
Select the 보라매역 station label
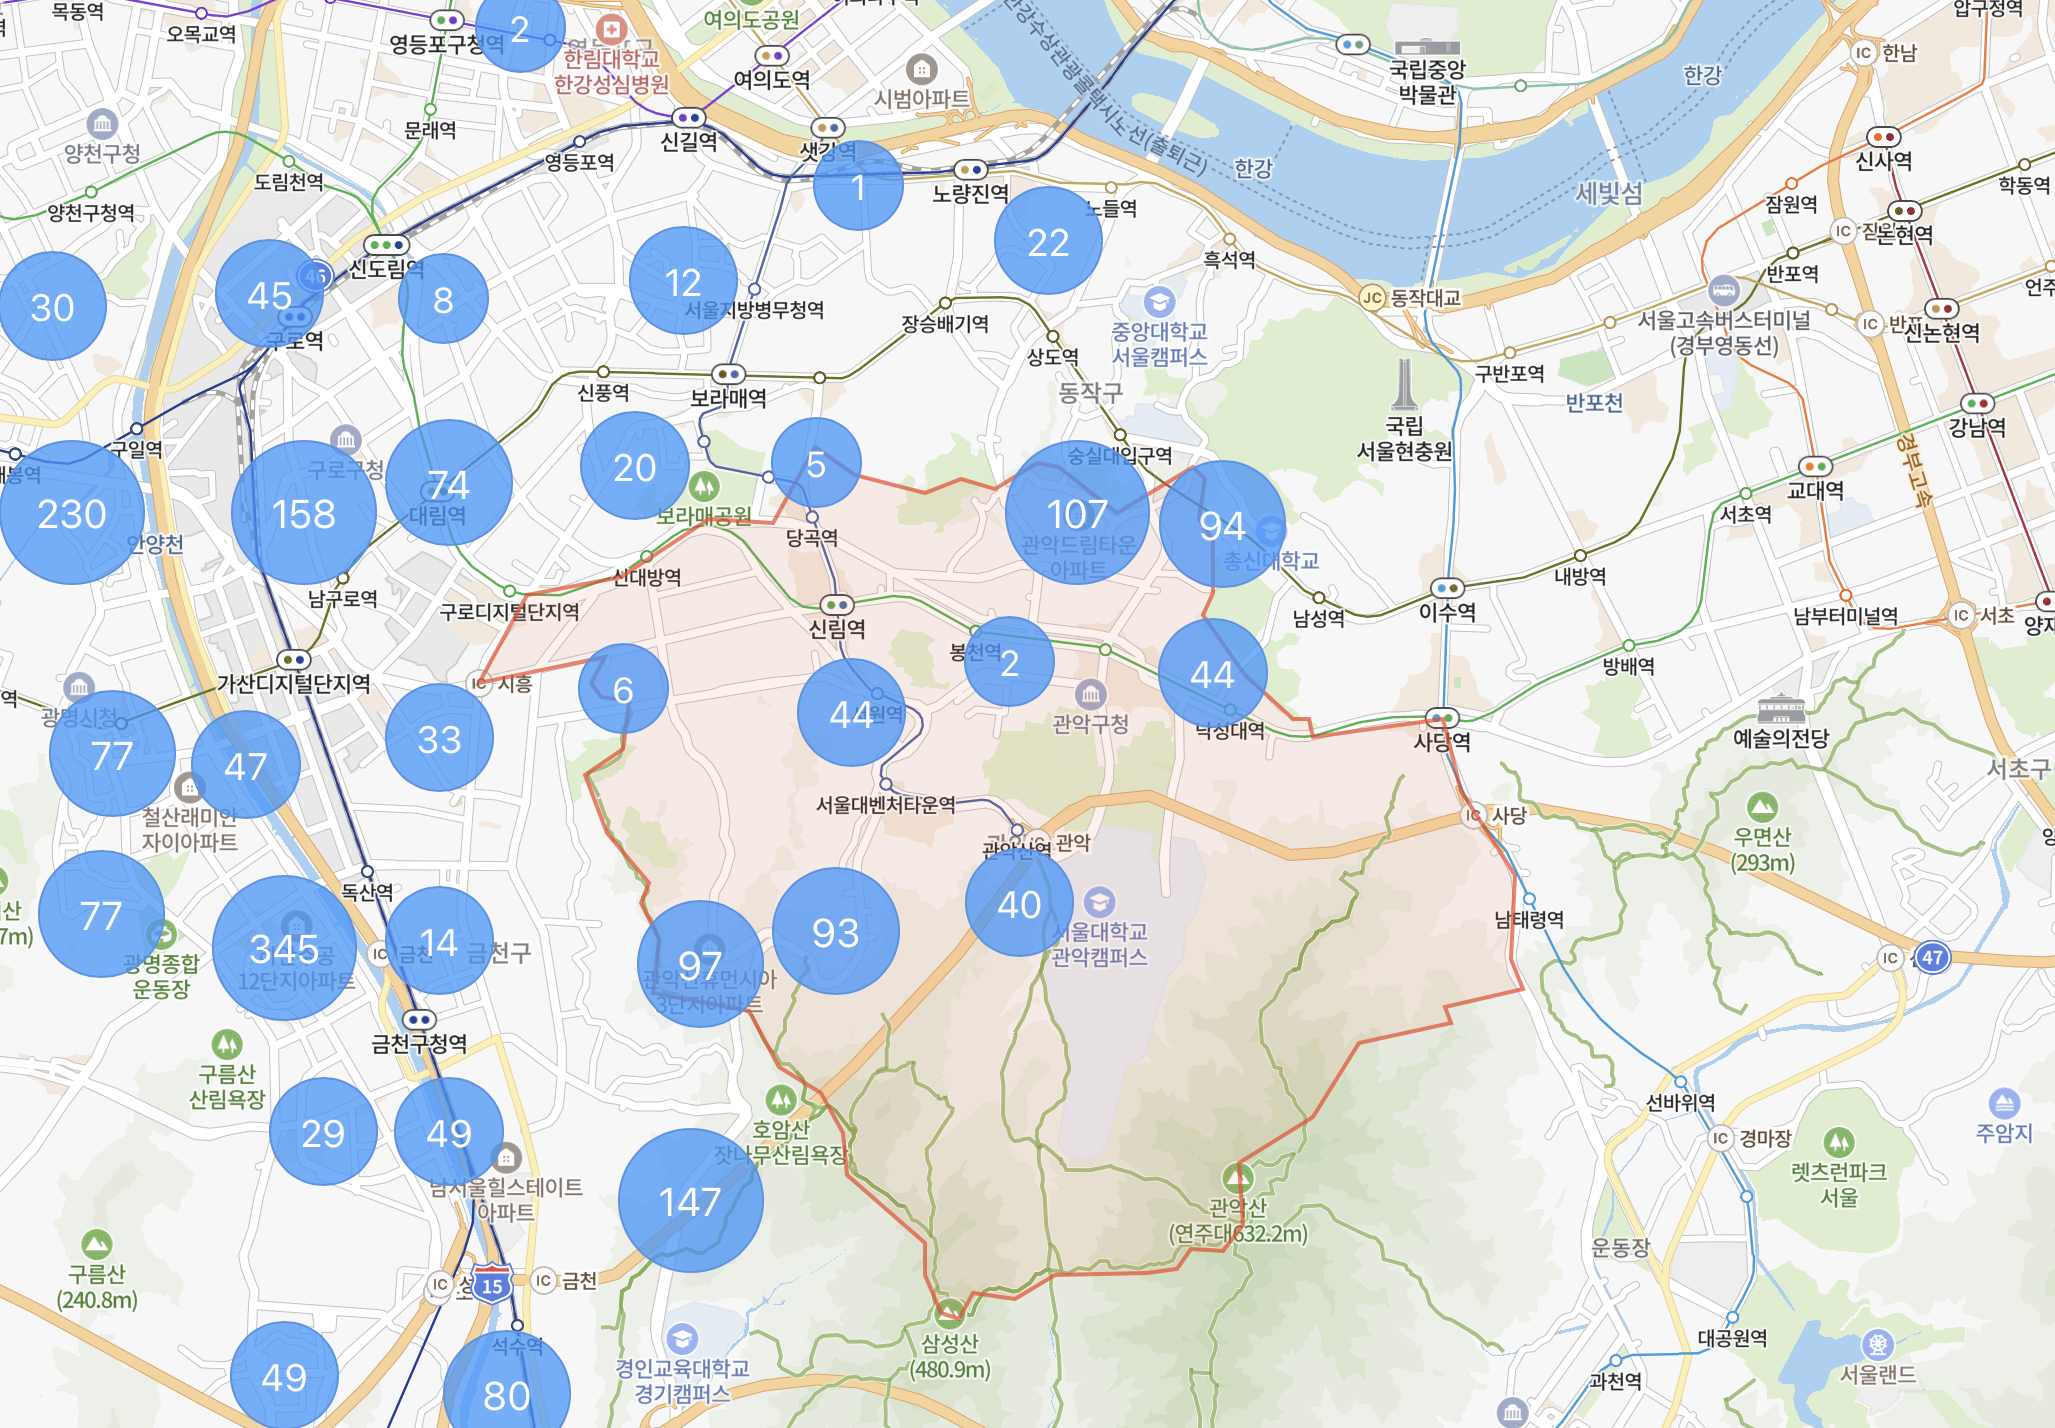tap(728, 398)
